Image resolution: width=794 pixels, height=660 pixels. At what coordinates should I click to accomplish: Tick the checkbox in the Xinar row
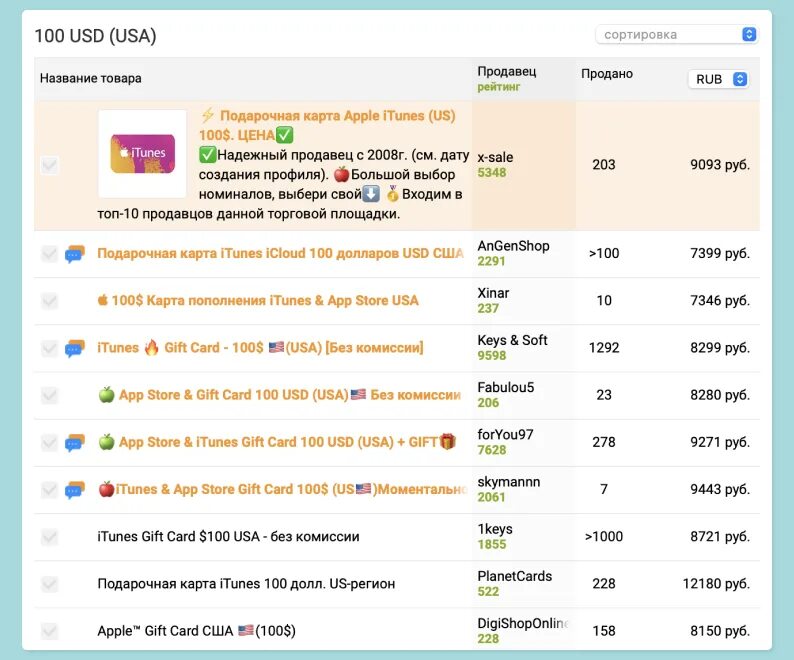(50, 300)
